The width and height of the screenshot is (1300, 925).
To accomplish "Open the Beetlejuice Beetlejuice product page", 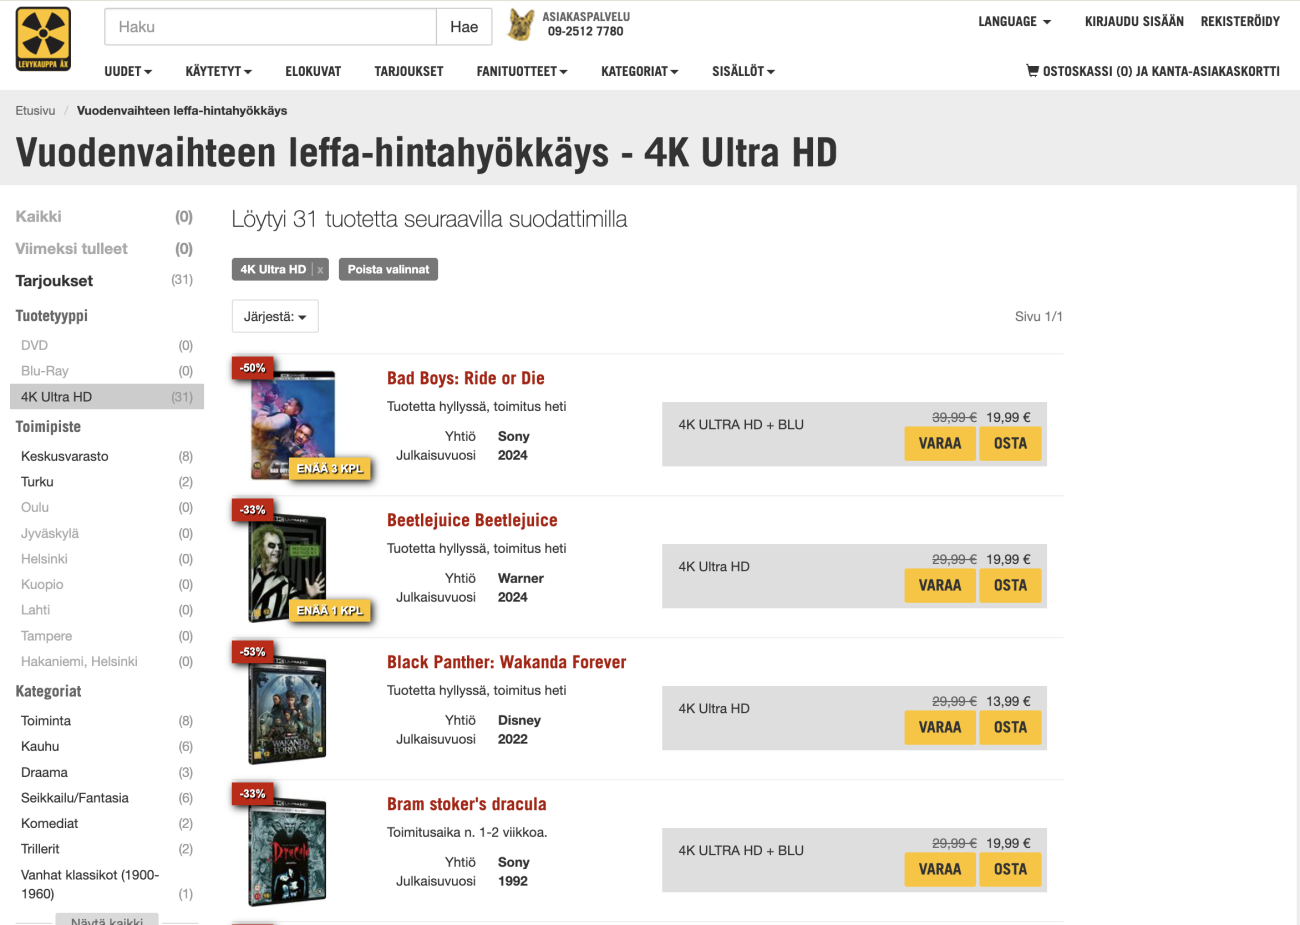I will pyautogui.click(x=472, y=520).
